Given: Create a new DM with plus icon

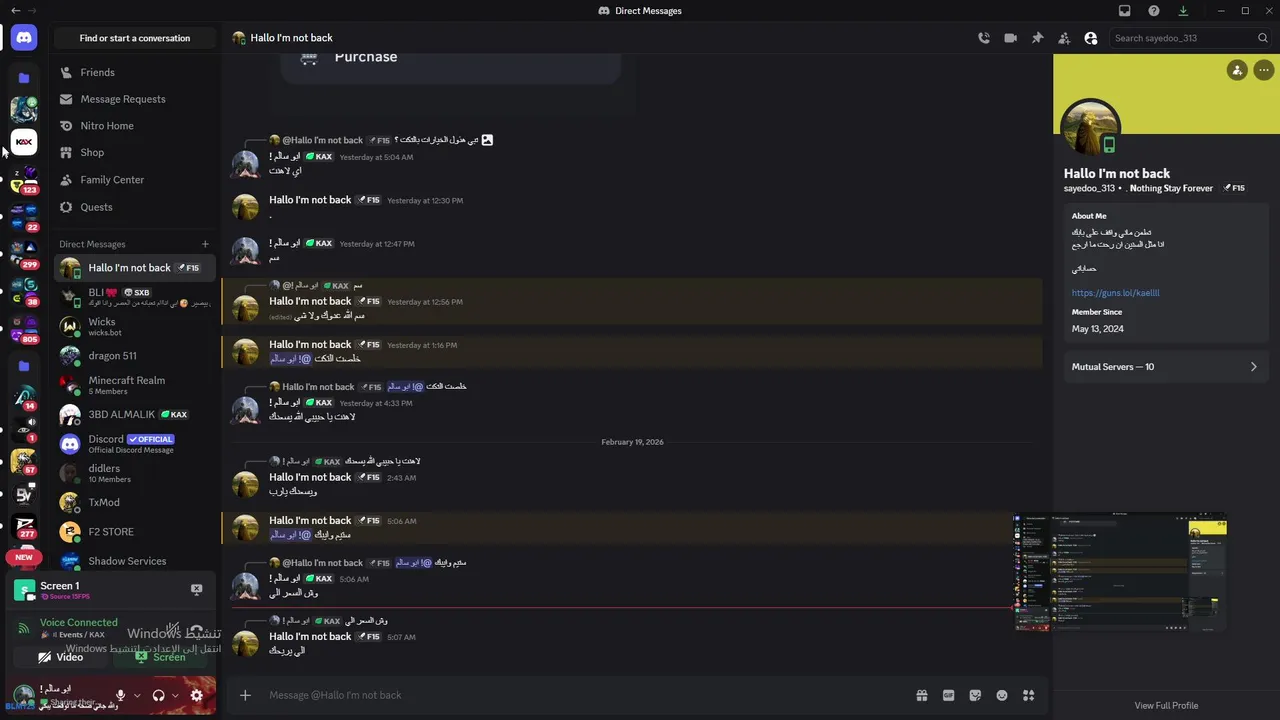Looking at the screenshot, I should click(x=205, y=244).
